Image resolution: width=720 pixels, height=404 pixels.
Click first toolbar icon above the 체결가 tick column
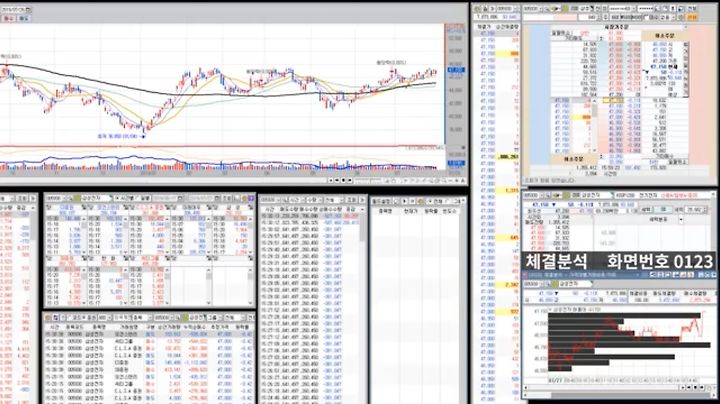pos(478,8)
